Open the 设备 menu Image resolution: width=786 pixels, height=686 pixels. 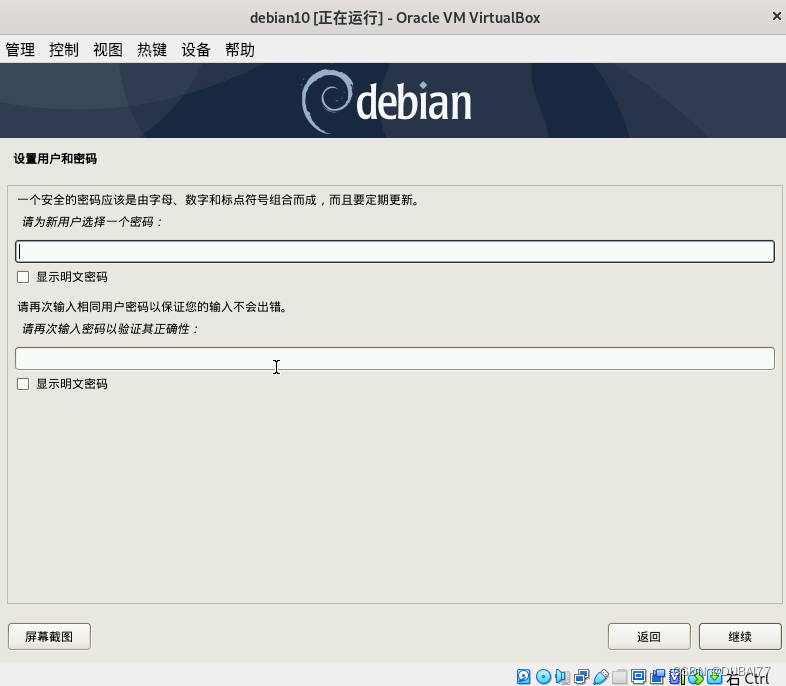point(196,50)
